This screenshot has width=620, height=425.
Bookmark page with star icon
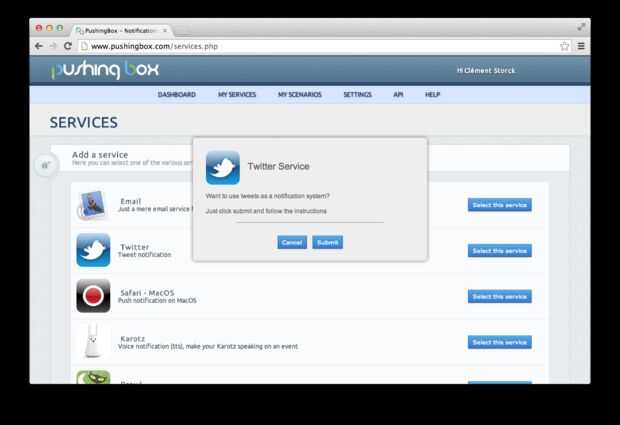click(x=565, y=46)
